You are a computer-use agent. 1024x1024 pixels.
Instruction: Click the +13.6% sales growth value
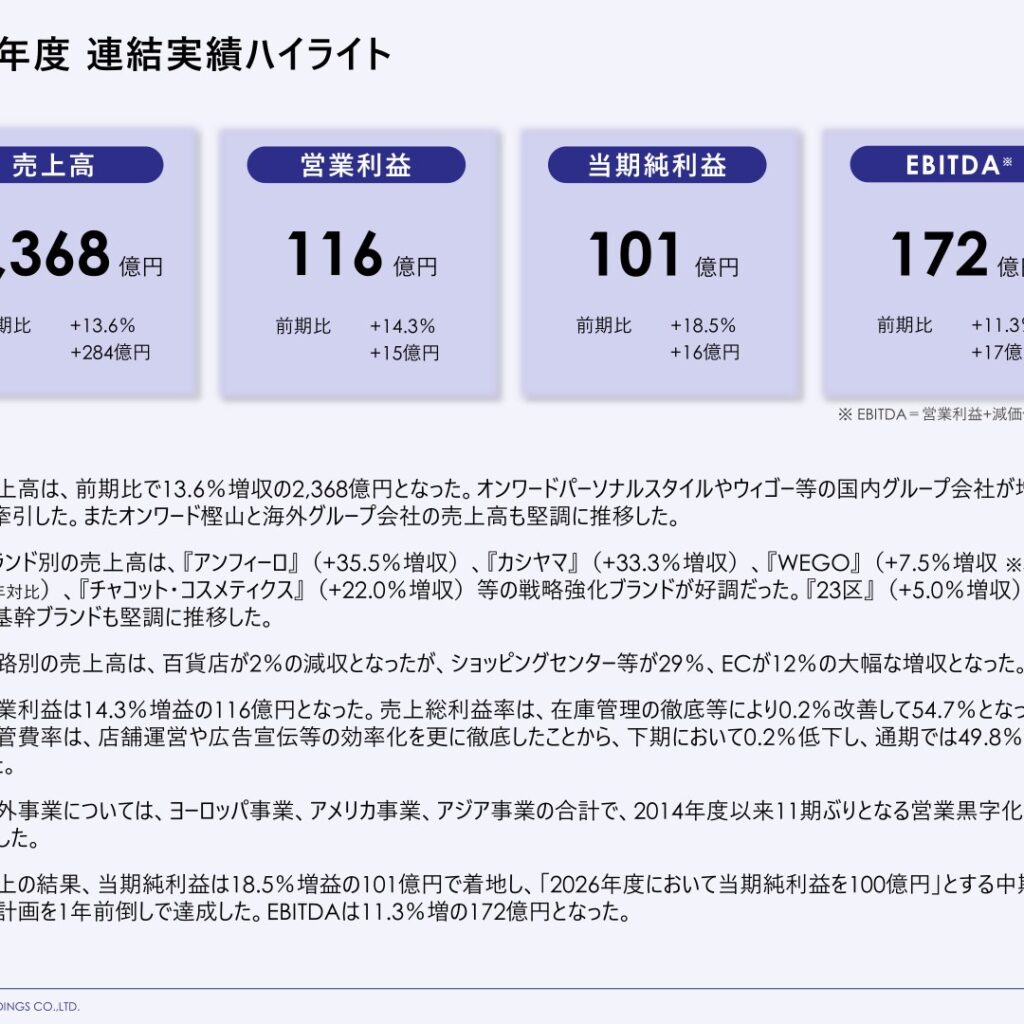click(x=103, y=325)
